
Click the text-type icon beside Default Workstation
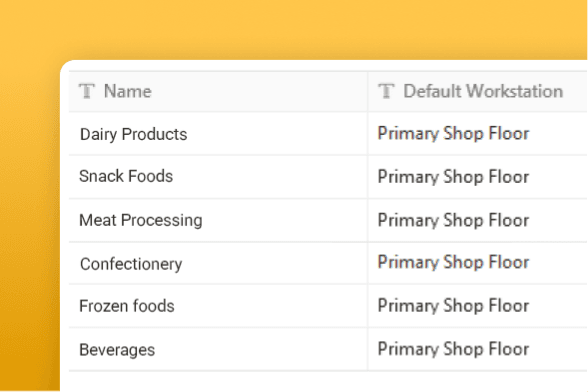386,91
